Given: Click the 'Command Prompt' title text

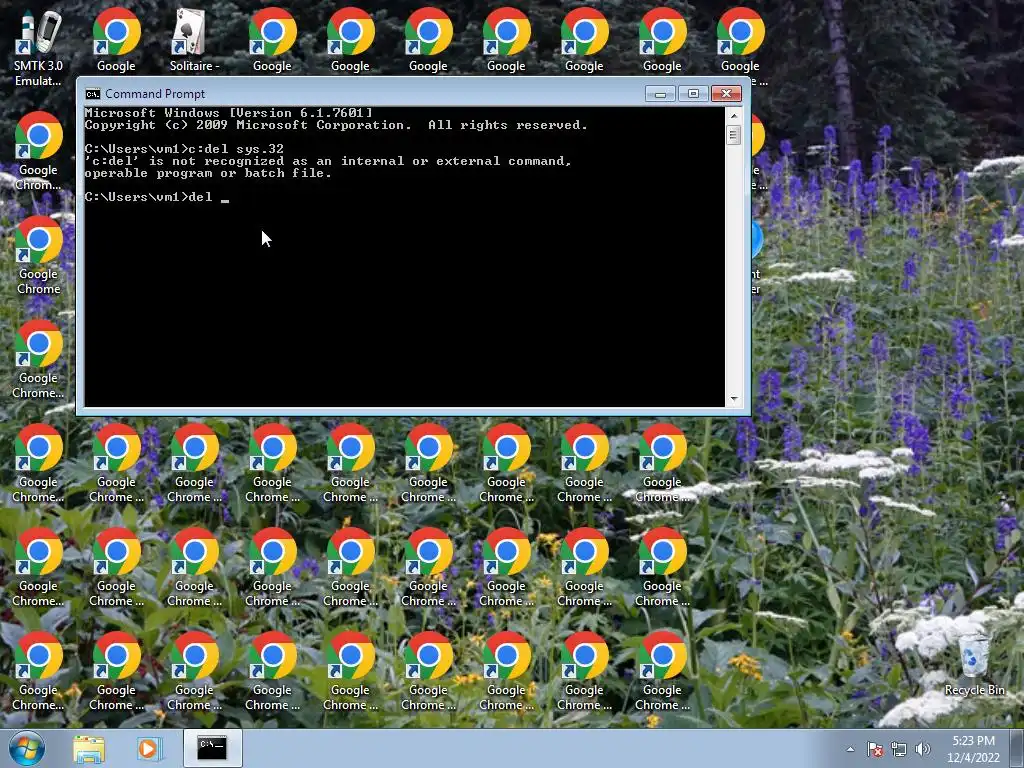Looking at the screenshot, I should [155, 94].
